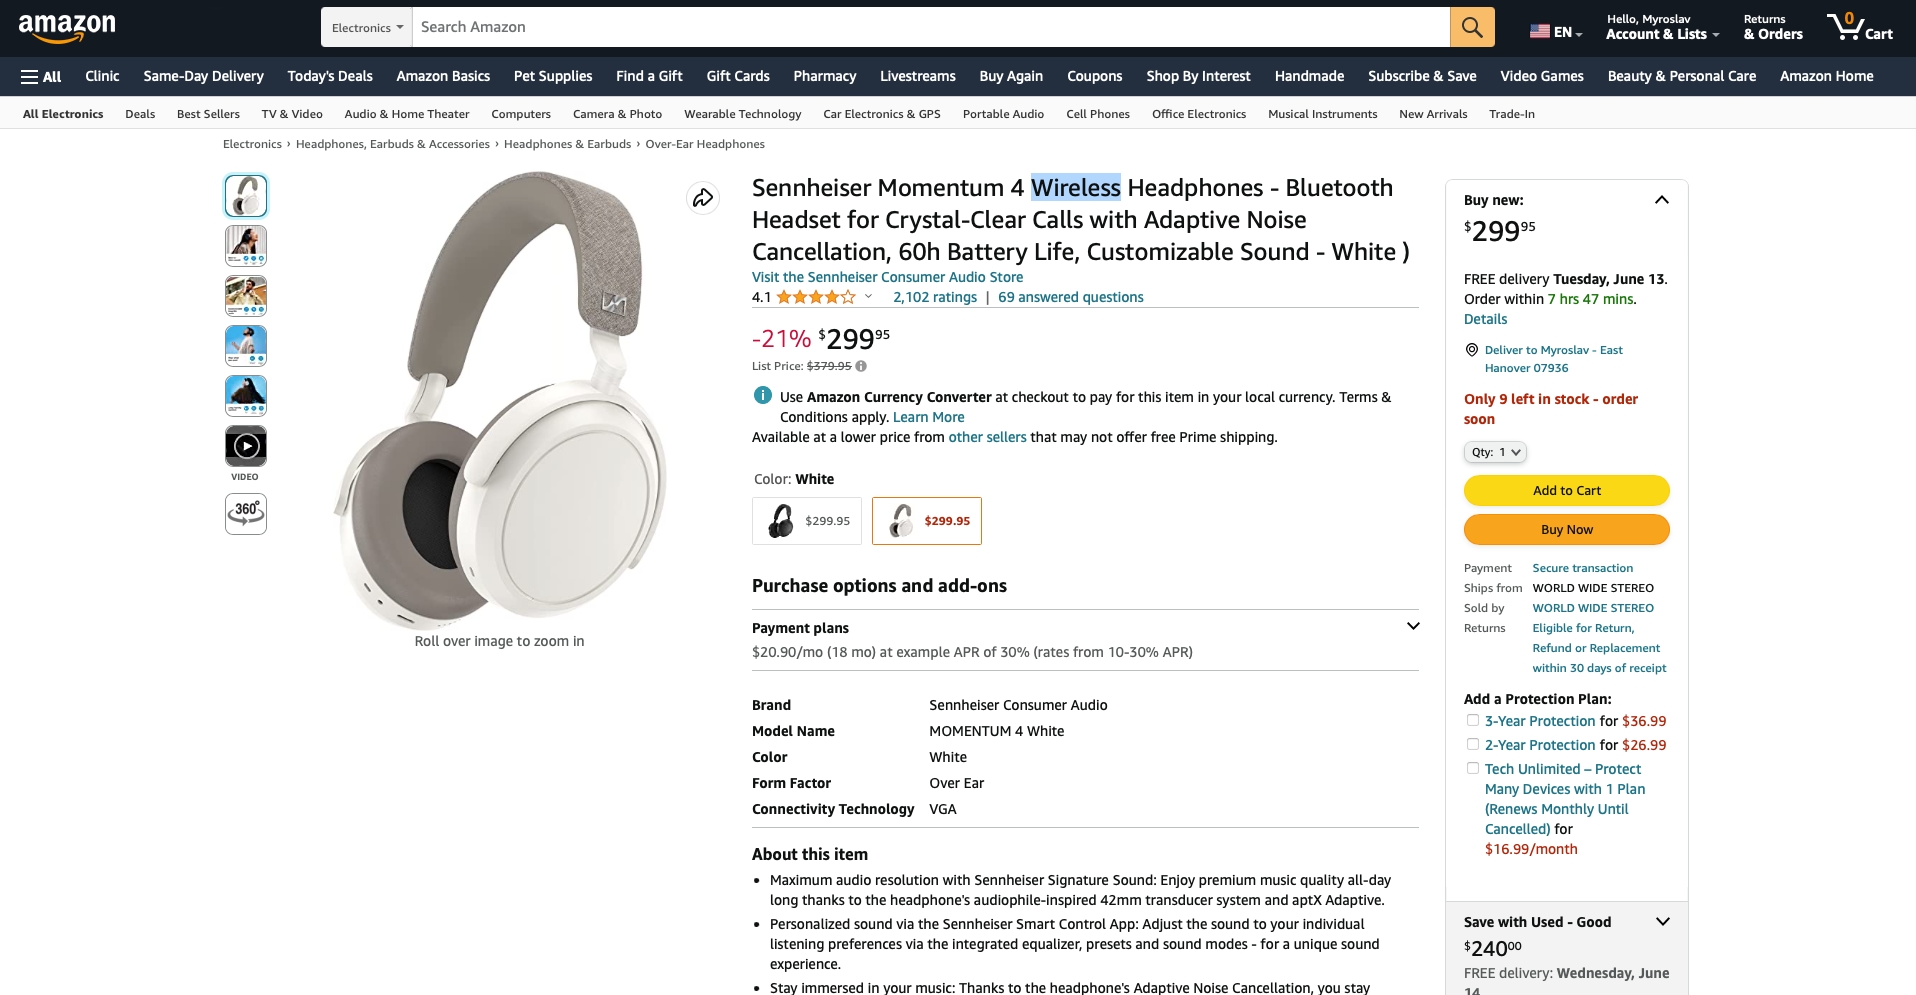Screen dimensions: 1916x995
Task: Click the Amazon logo
Action: (x=67, y=27)
